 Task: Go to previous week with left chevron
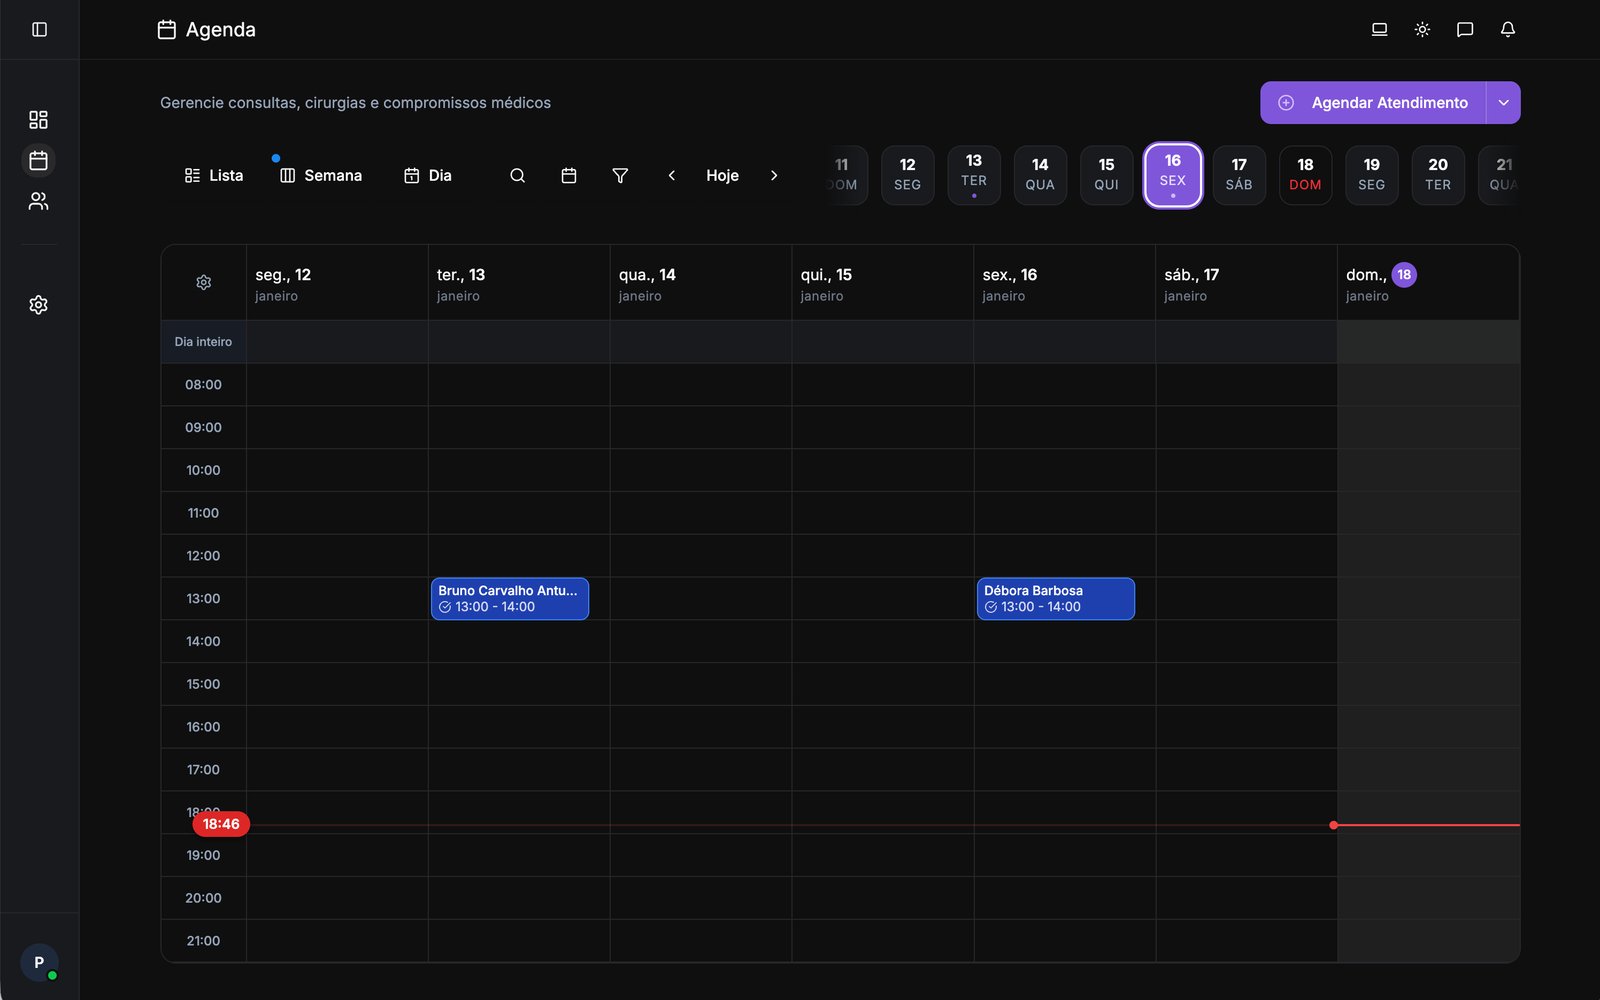coord(671,175)
